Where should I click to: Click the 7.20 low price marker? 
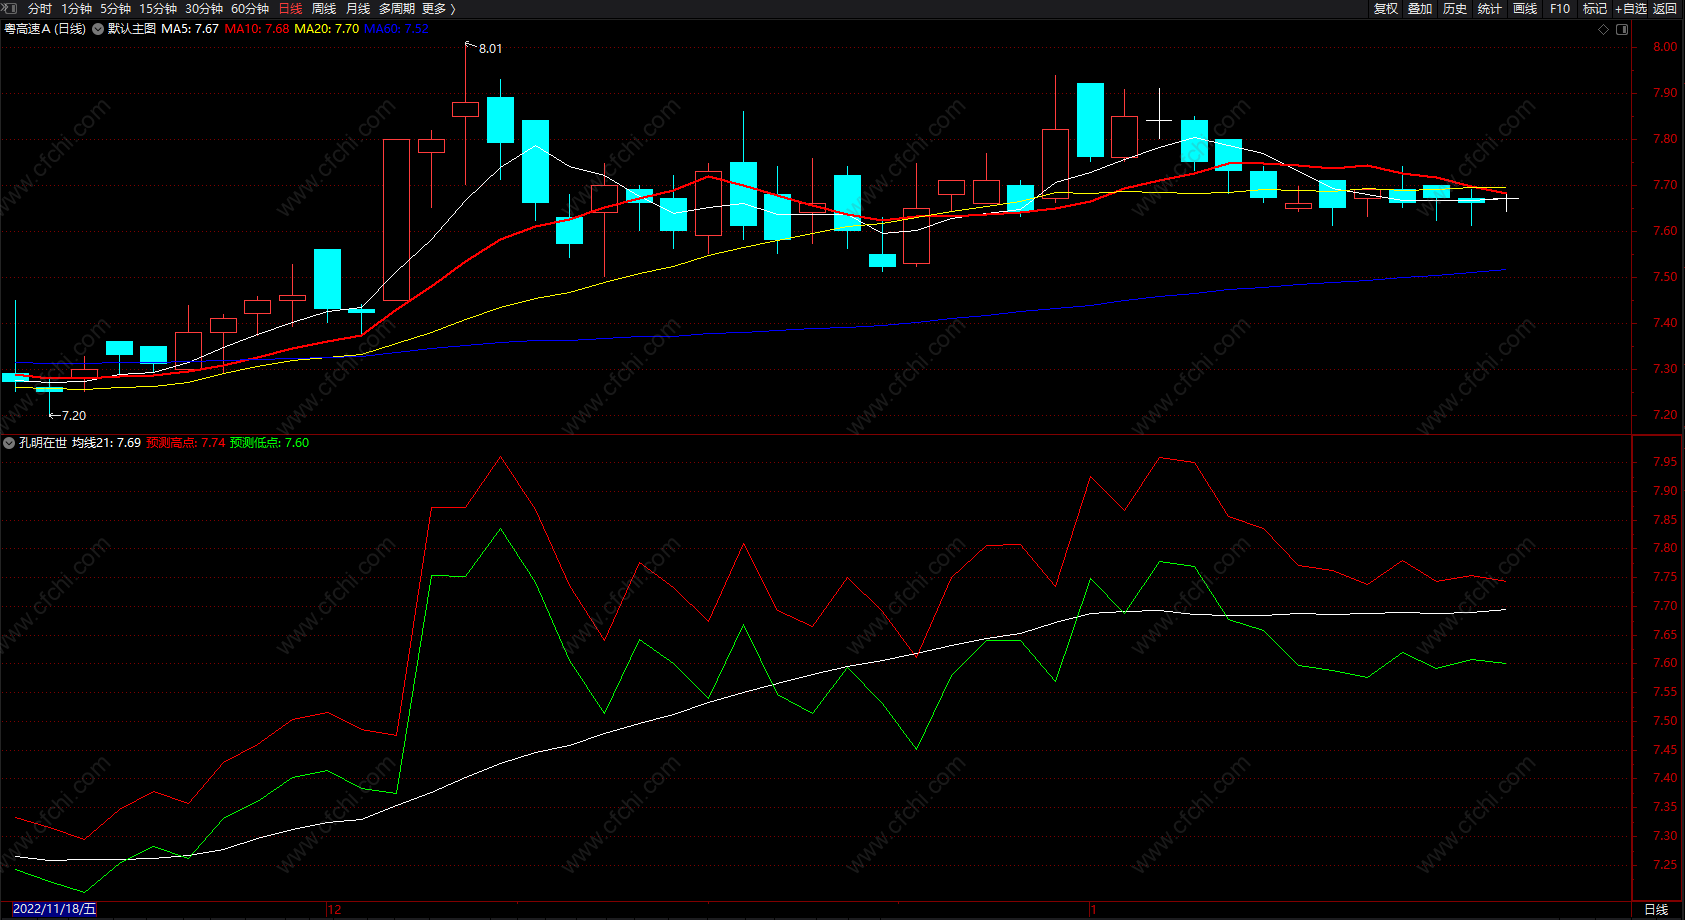pyautogui.click(x=74, y=415)
